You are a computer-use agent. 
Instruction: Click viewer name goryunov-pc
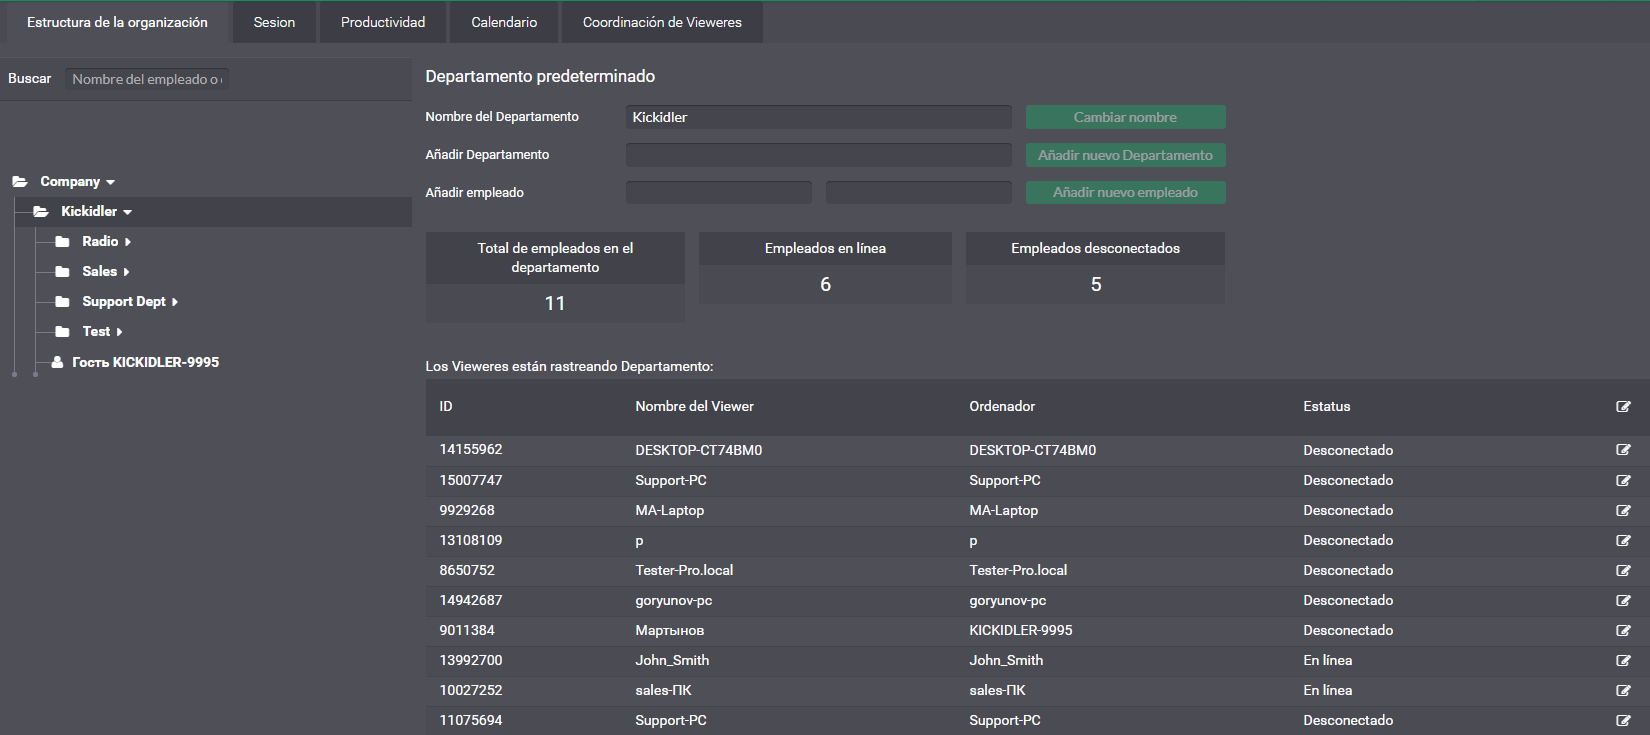(x=673, y=600)
